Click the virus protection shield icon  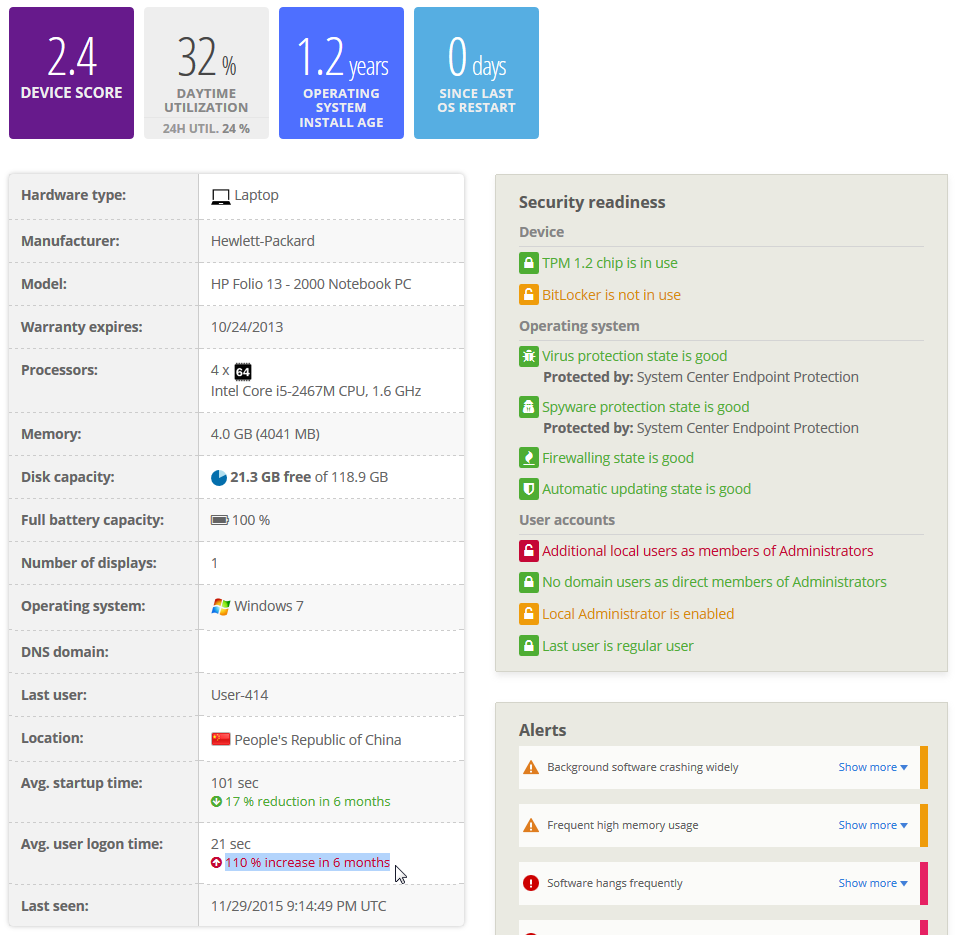point(527,356)
